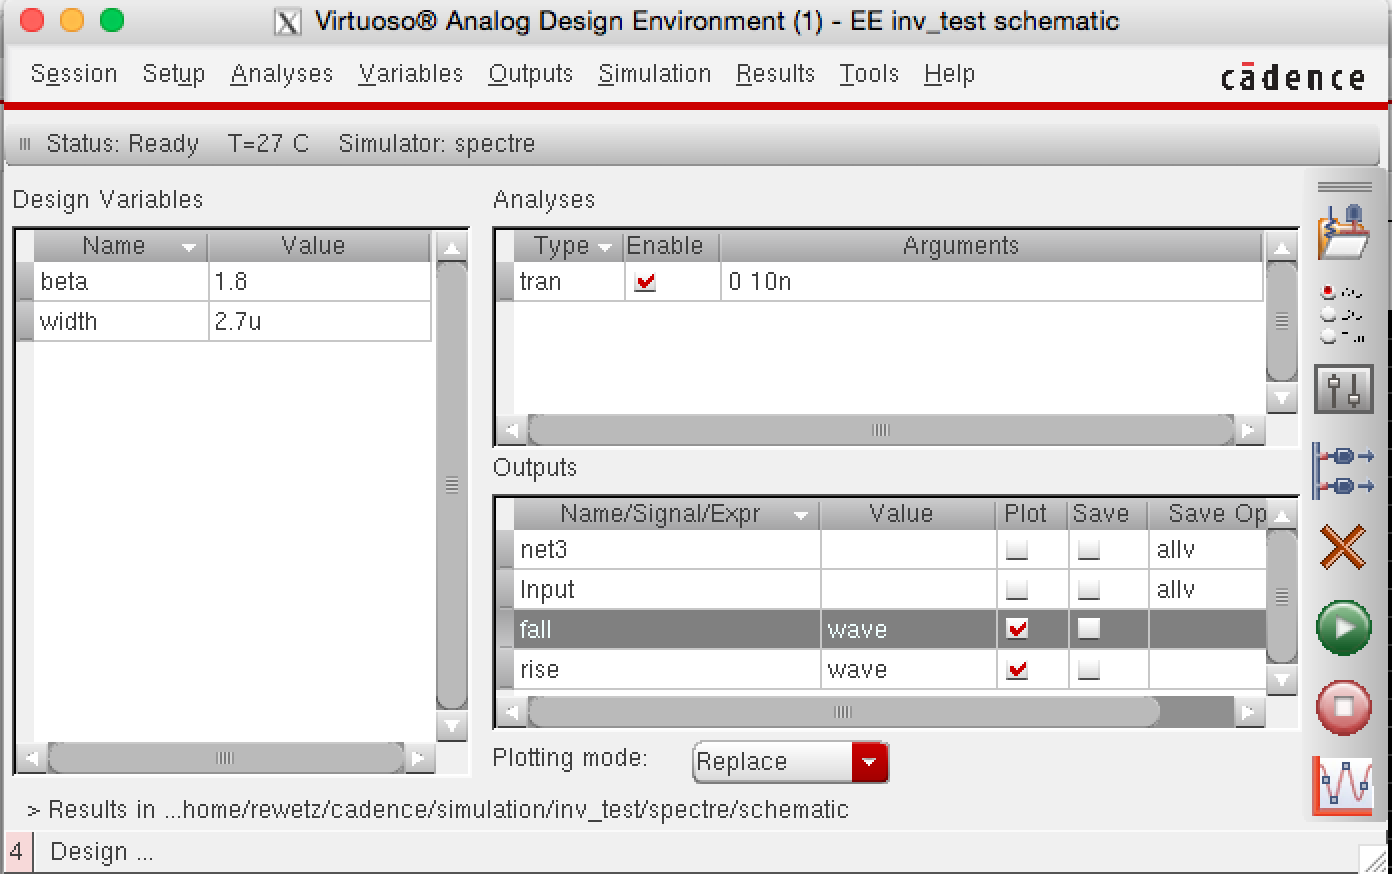Disable the tran analysis checkbox
1392x874 pixels.
645,283
